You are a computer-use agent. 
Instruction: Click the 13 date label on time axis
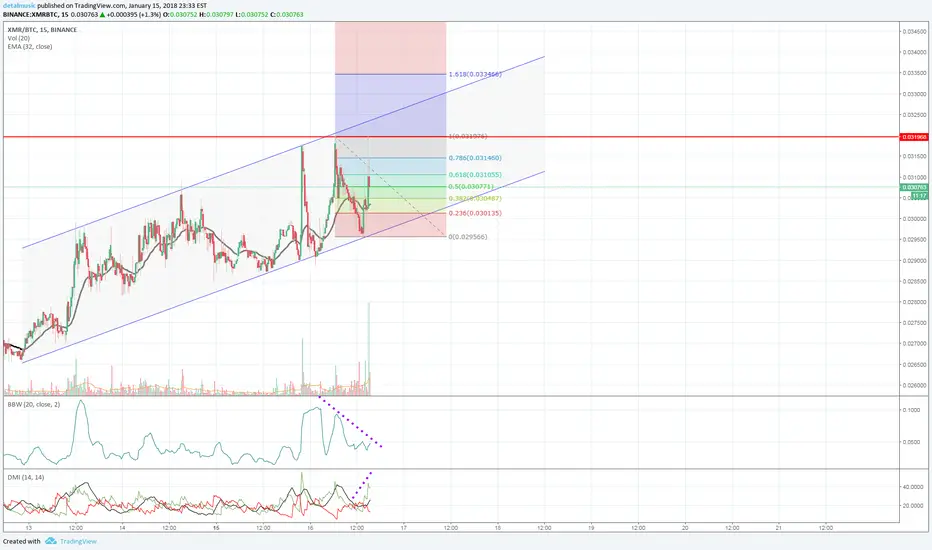click(29, 527)
